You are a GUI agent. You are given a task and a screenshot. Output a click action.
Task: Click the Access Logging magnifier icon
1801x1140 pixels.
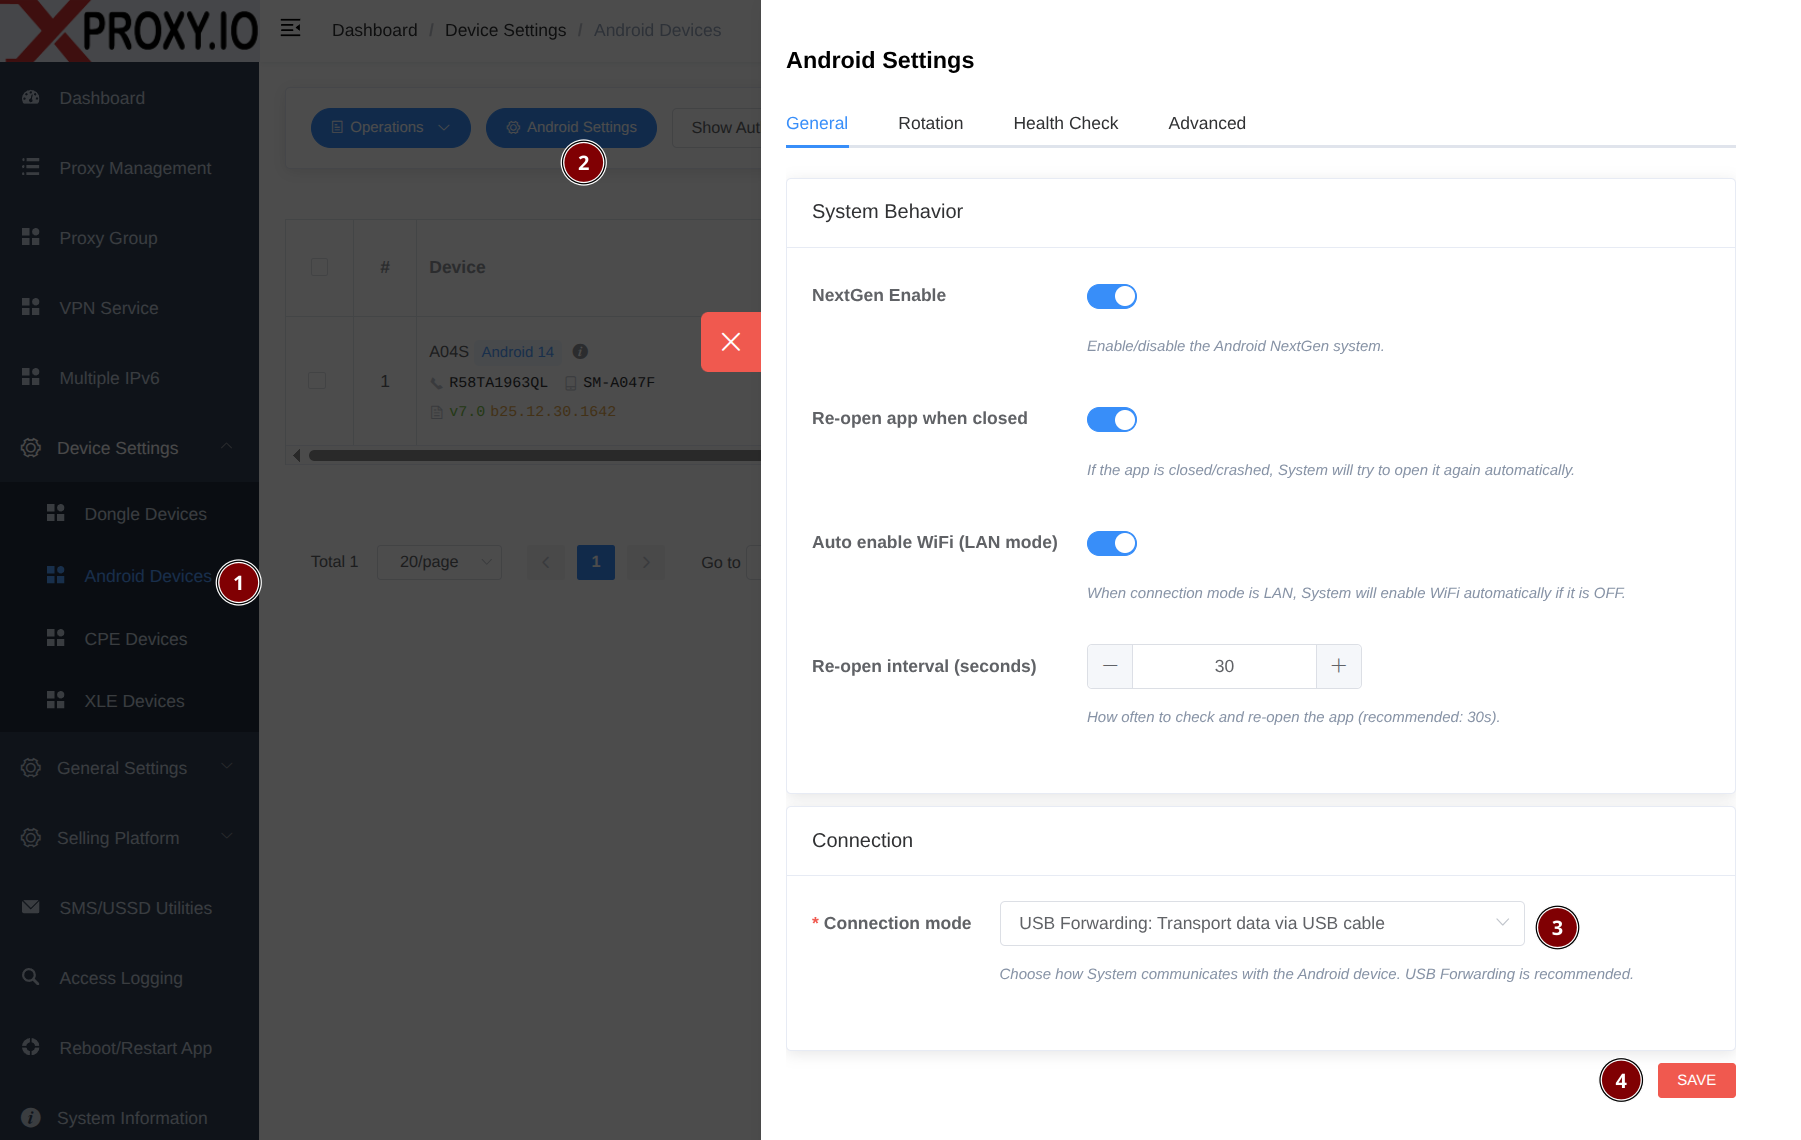coord(31,977)
